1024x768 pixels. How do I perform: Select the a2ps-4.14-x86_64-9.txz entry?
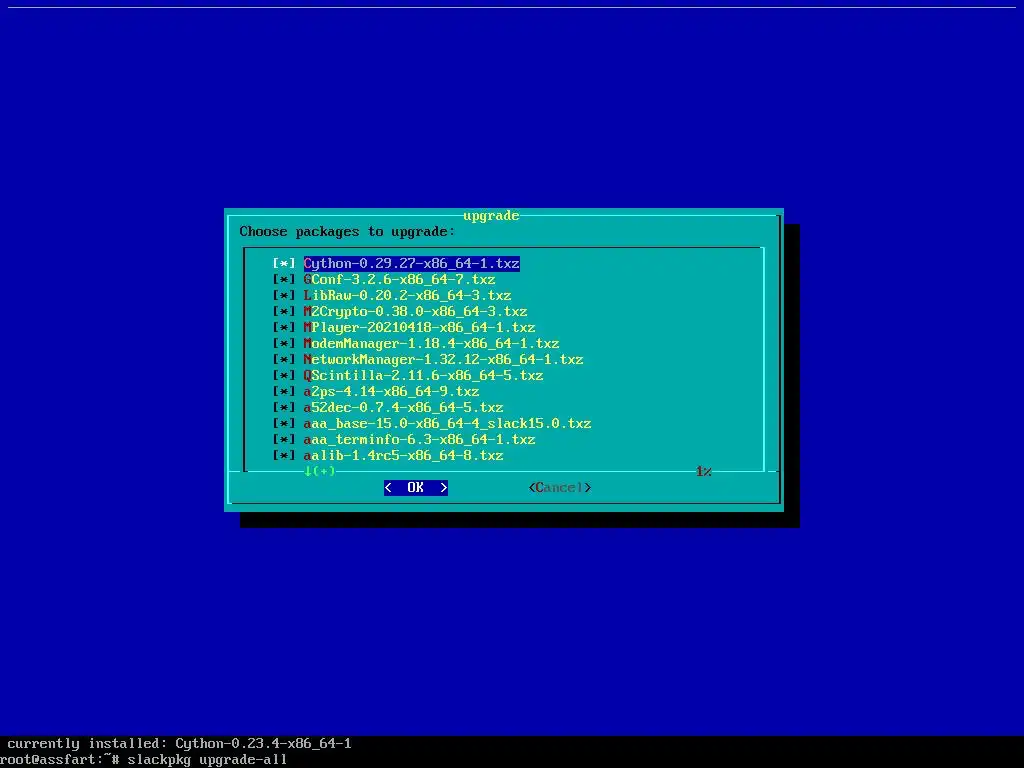tap(391, 391)
